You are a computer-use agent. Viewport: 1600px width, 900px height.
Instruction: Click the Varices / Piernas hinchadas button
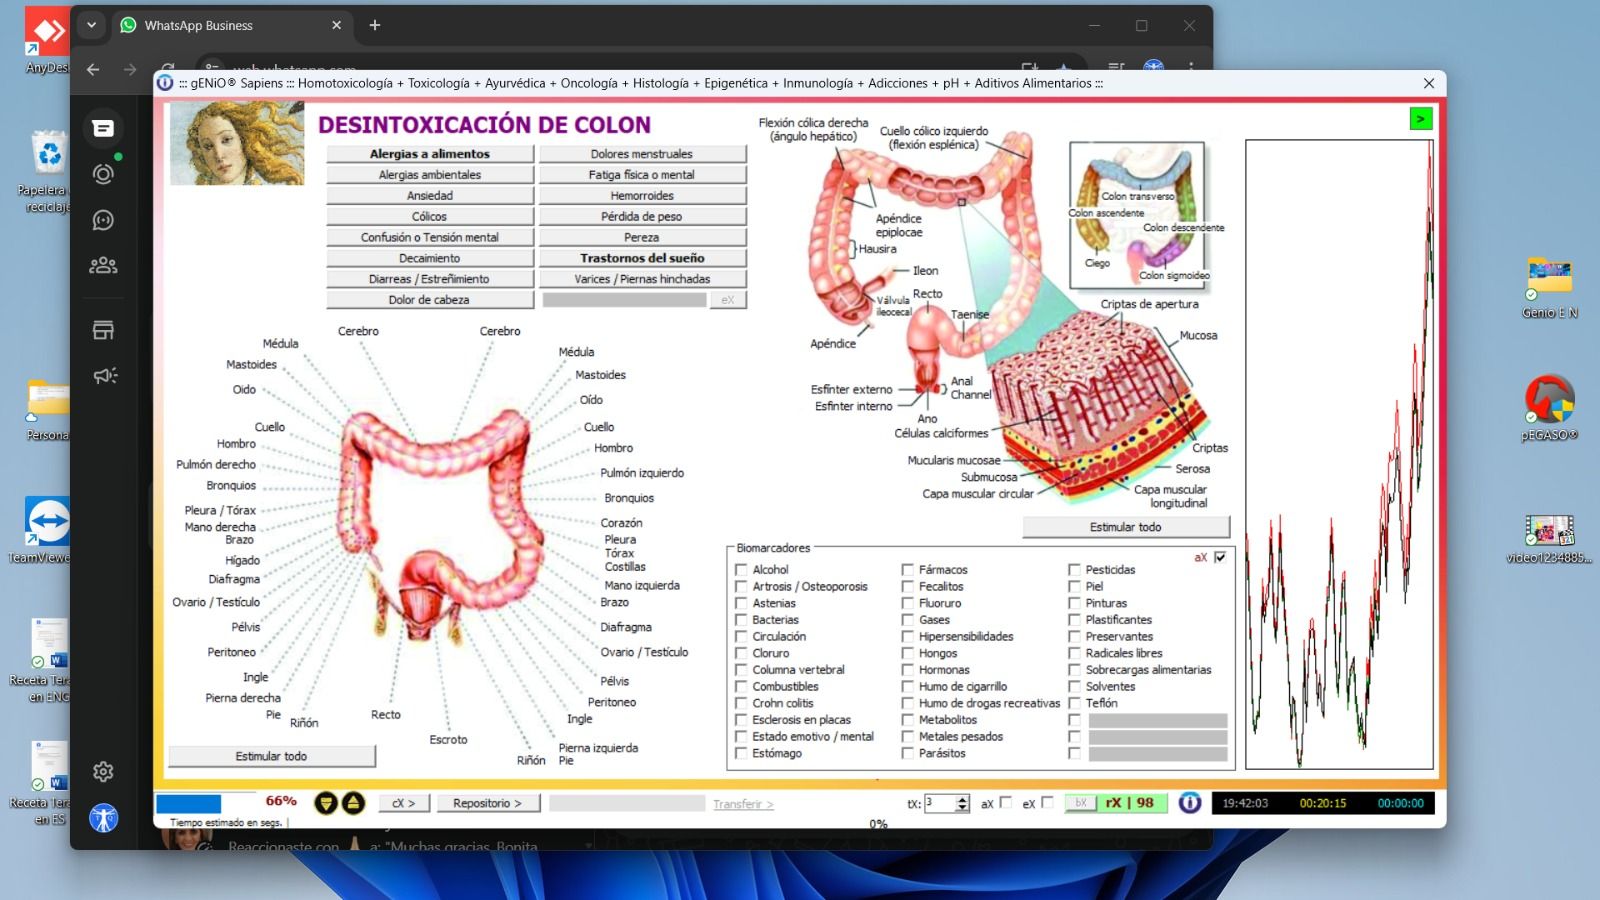click(x=642, y=279)
